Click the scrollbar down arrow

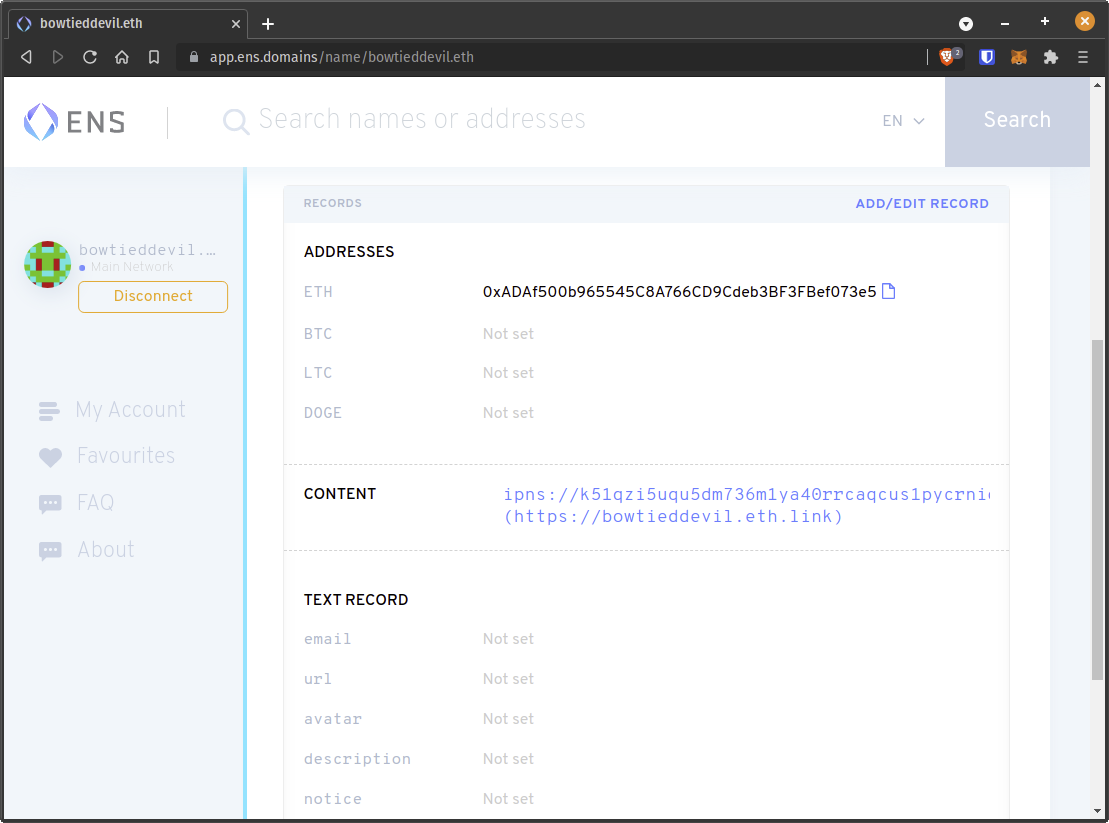pyautogui.click(x=1097, y=811)
